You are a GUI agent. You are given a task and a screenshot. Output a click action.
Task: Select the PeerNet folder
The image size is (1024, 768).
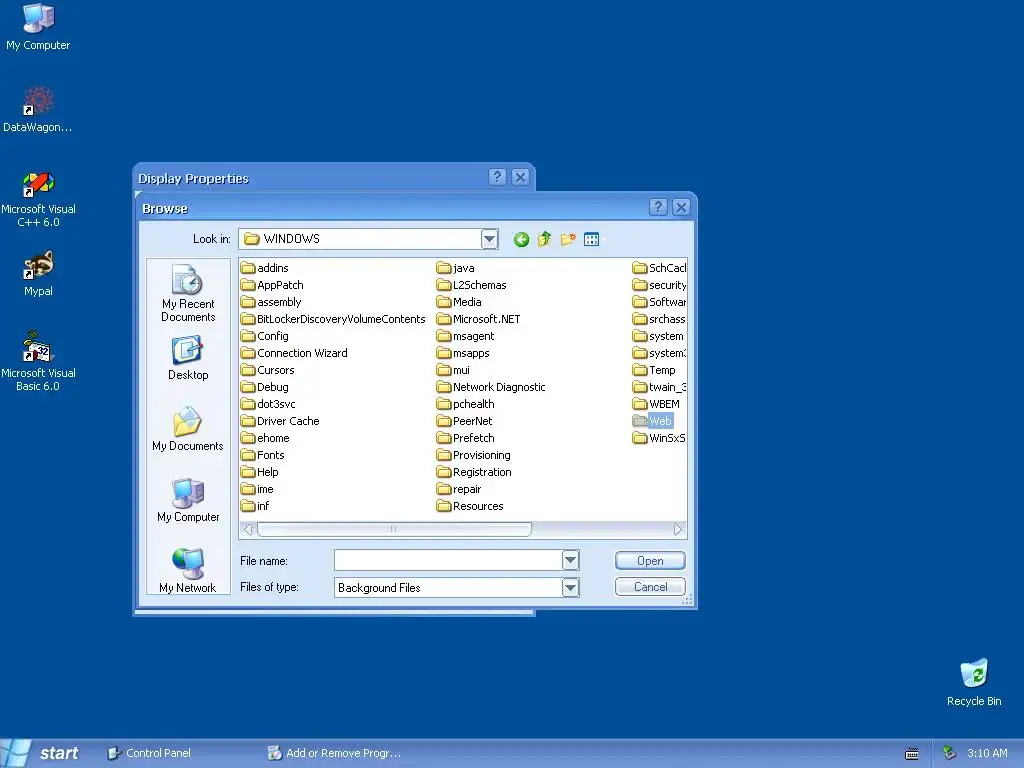point(465,421)
